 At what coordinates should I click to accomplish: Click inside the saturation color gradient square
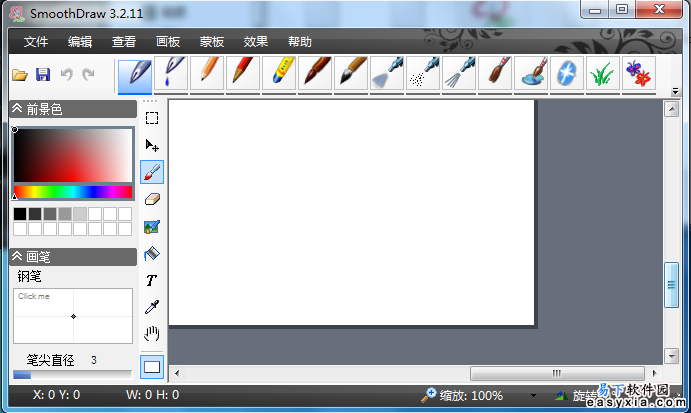tap(73, 155)
